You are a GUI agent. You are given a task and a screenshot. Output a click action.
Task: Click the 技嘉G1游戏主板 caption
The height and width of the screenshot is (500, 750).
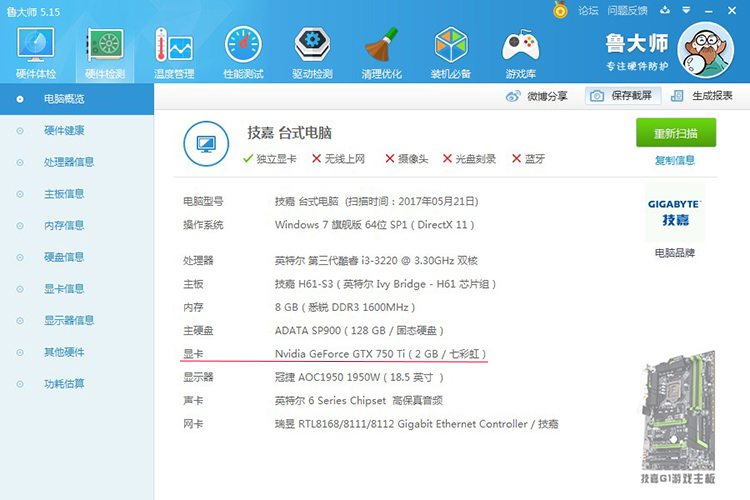click(678, 479)
